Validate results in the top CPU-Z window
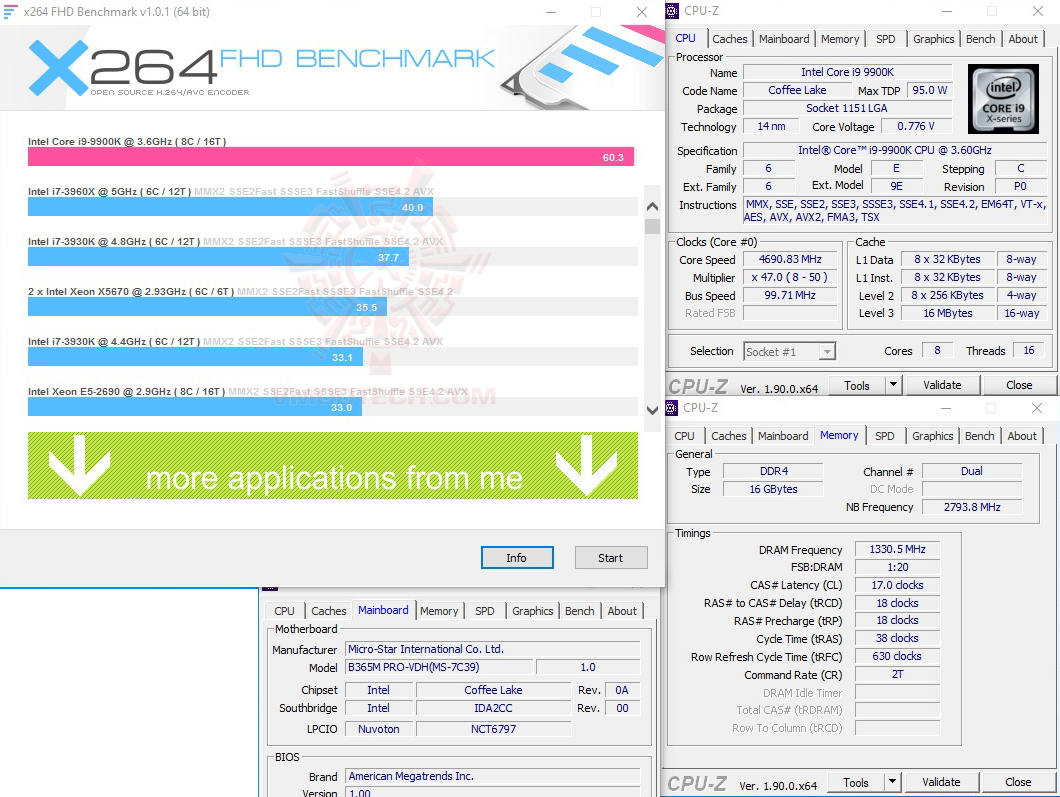The height and width of the screenshot is (797, 1060). coord(941,384)
